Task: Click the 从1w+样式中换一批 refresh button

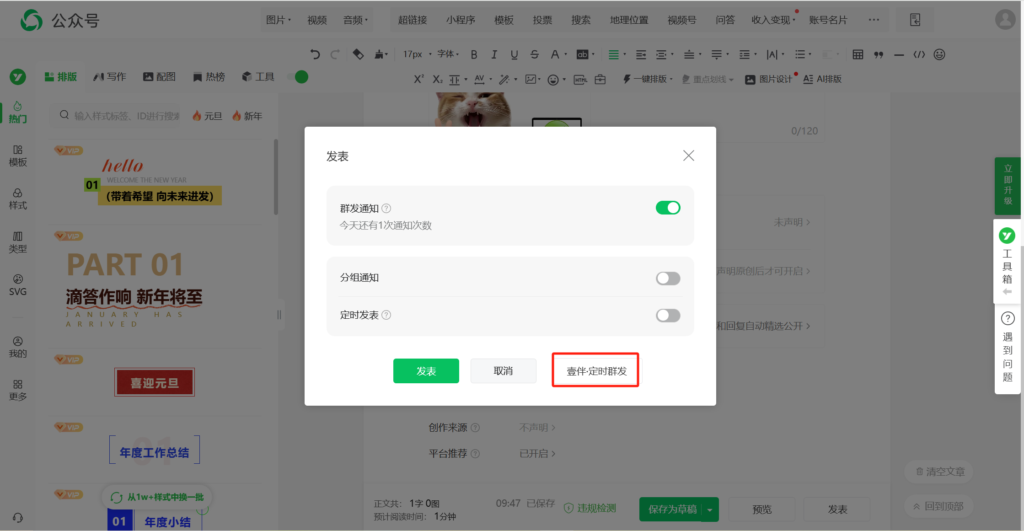Action: pos(157,497)
